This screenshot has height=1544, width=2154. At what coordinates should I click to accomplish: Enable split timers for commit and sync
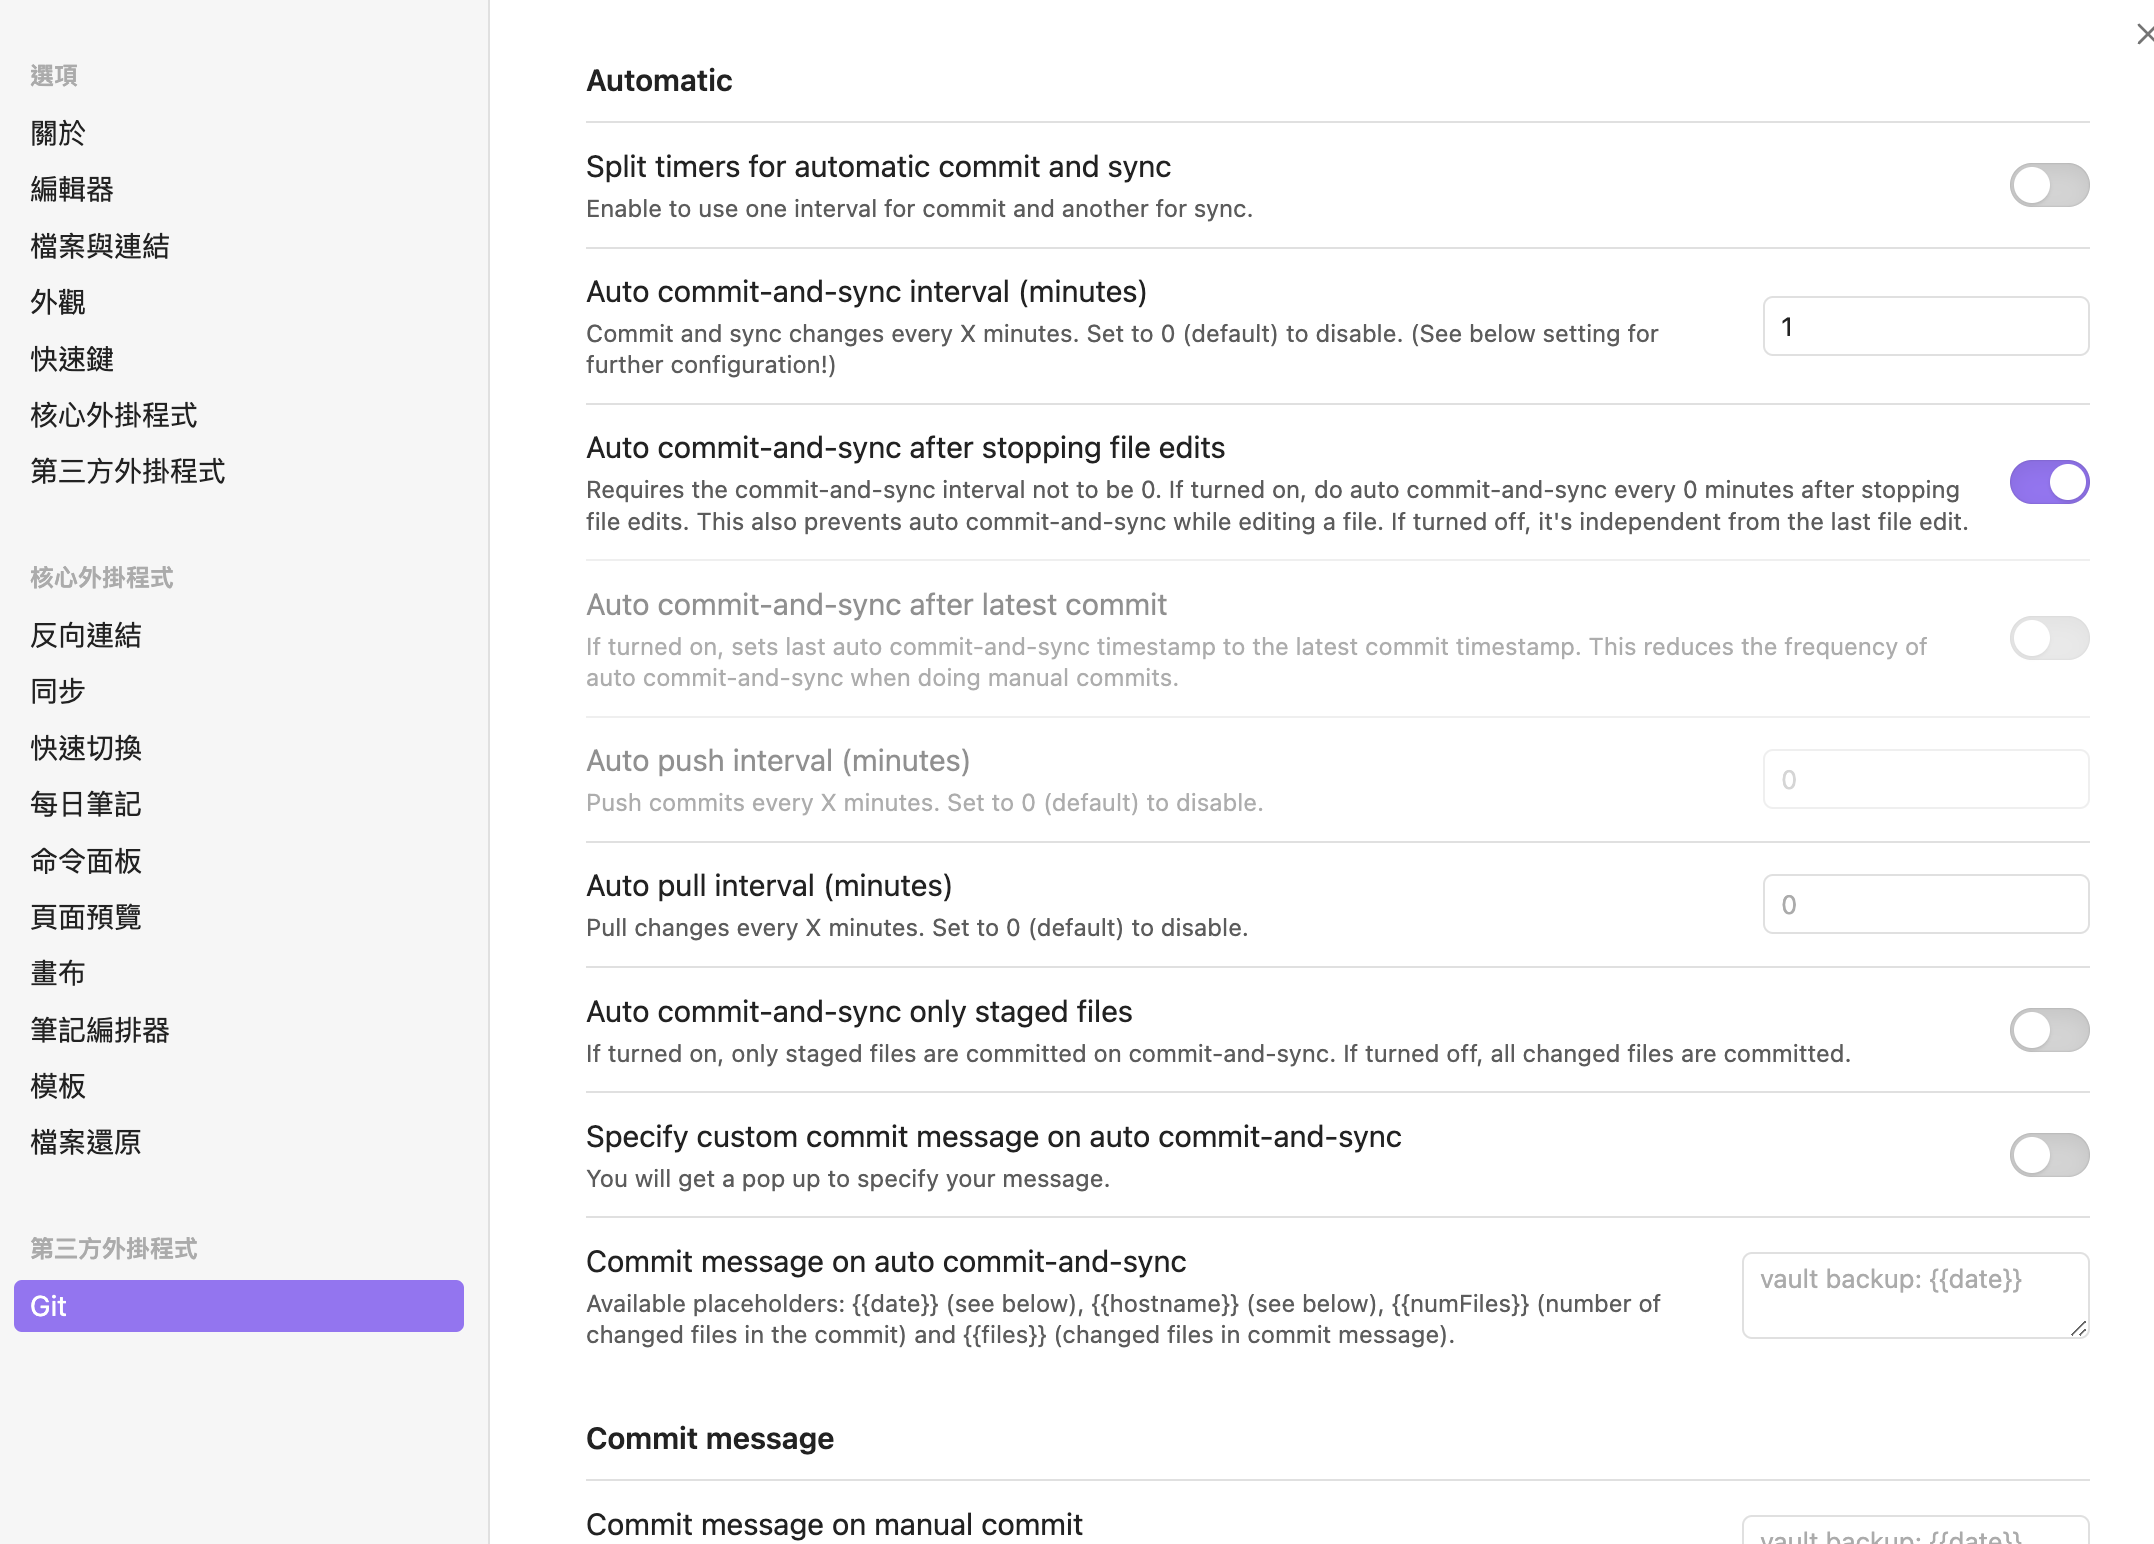tap(2048, 186)
